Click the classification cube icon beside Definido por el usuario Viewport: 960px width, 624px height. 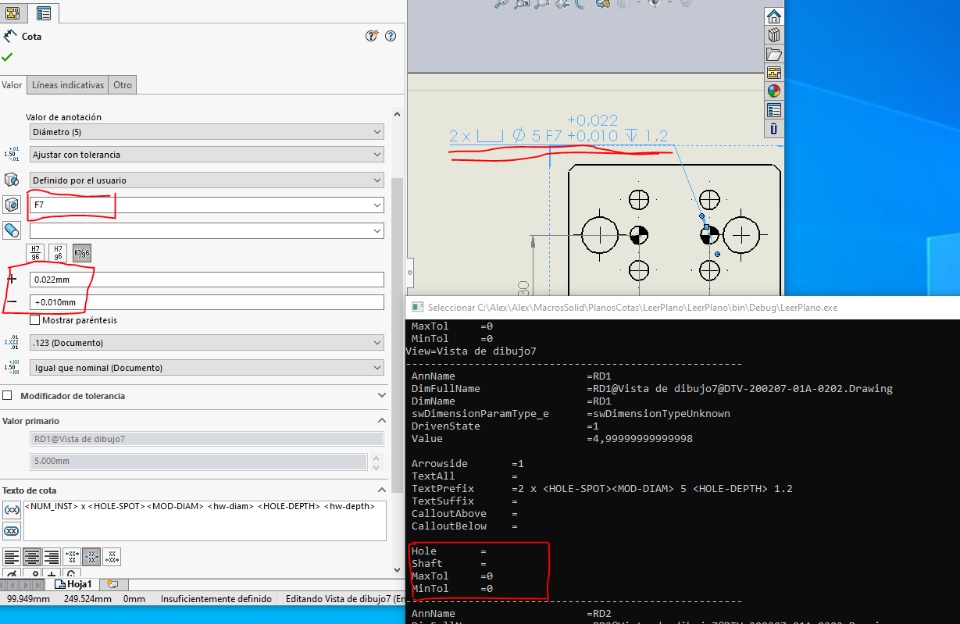click(x=11, y=180)
